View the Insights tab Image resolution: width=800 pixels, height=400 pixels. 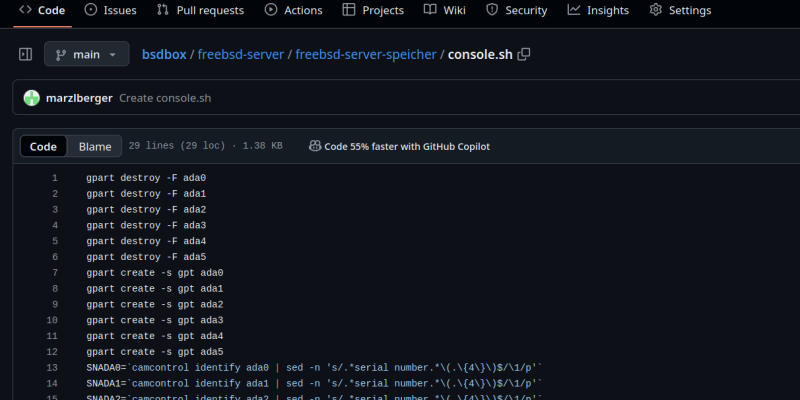(597, 10)
